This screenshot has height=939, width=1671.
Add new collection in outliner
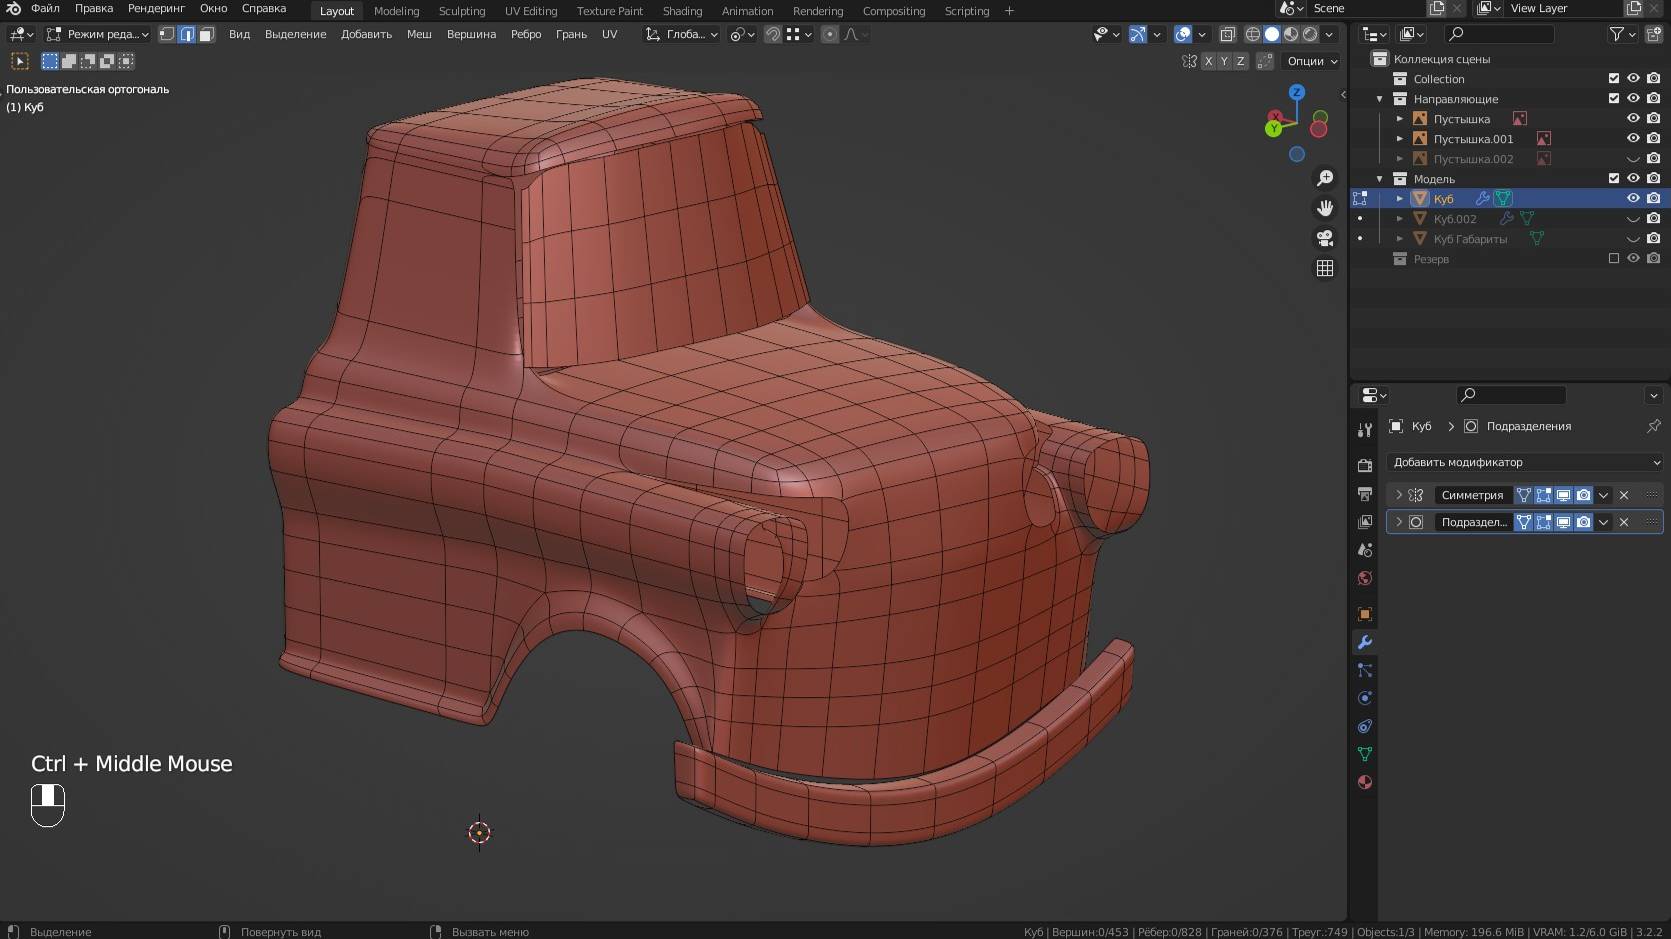point(1654,34)
